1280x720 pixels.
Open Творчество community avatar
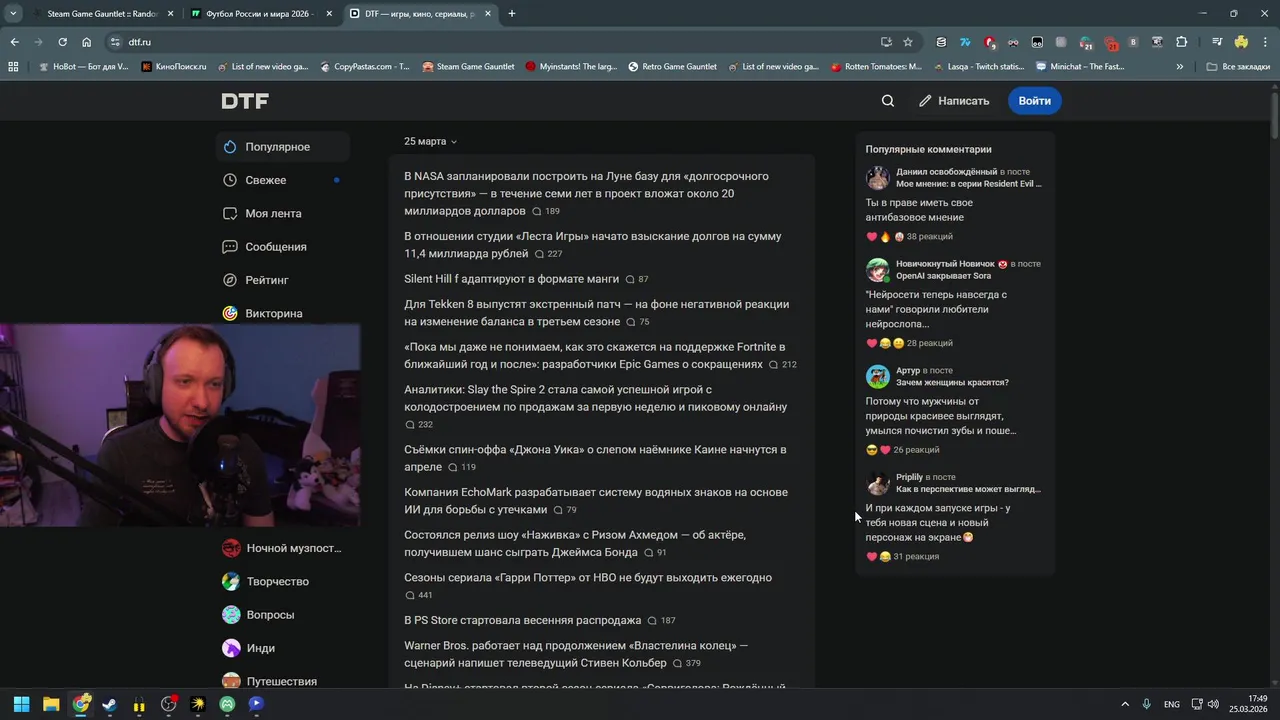click(231, 581)
